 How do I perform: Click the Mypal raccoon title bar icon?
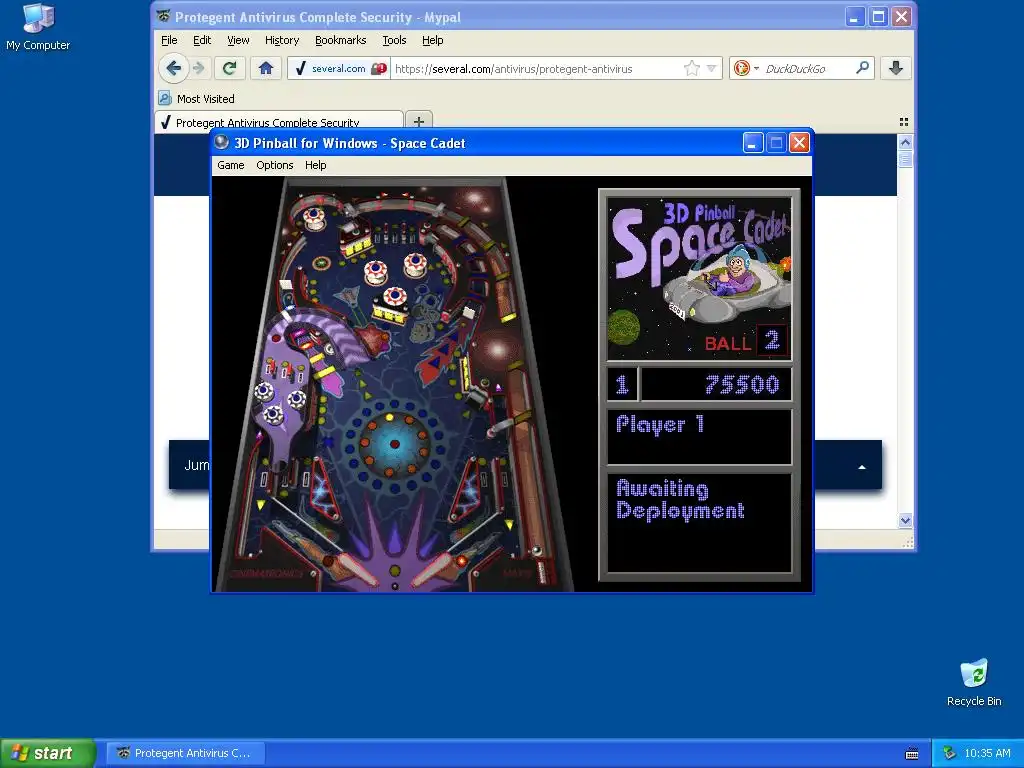coord(164,16)
